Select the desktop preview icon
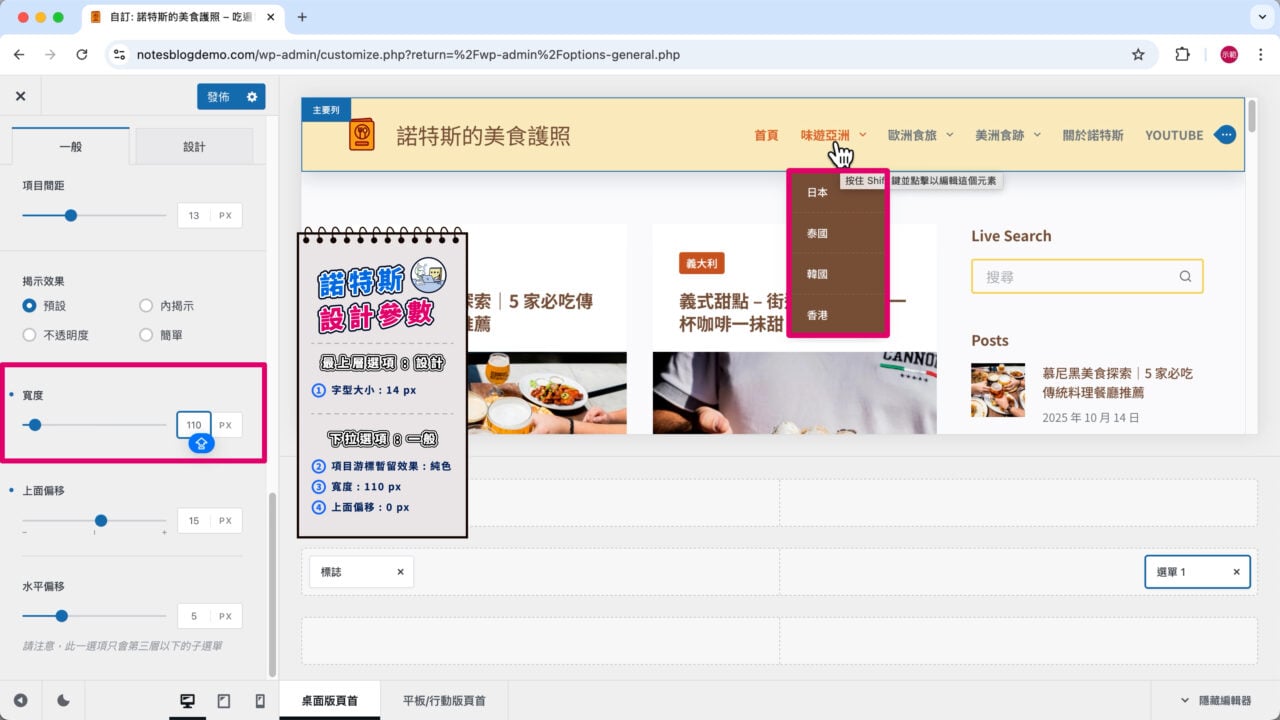Image resolution: width=1280 pixels, height=720 pixels. tap(188, 700)
